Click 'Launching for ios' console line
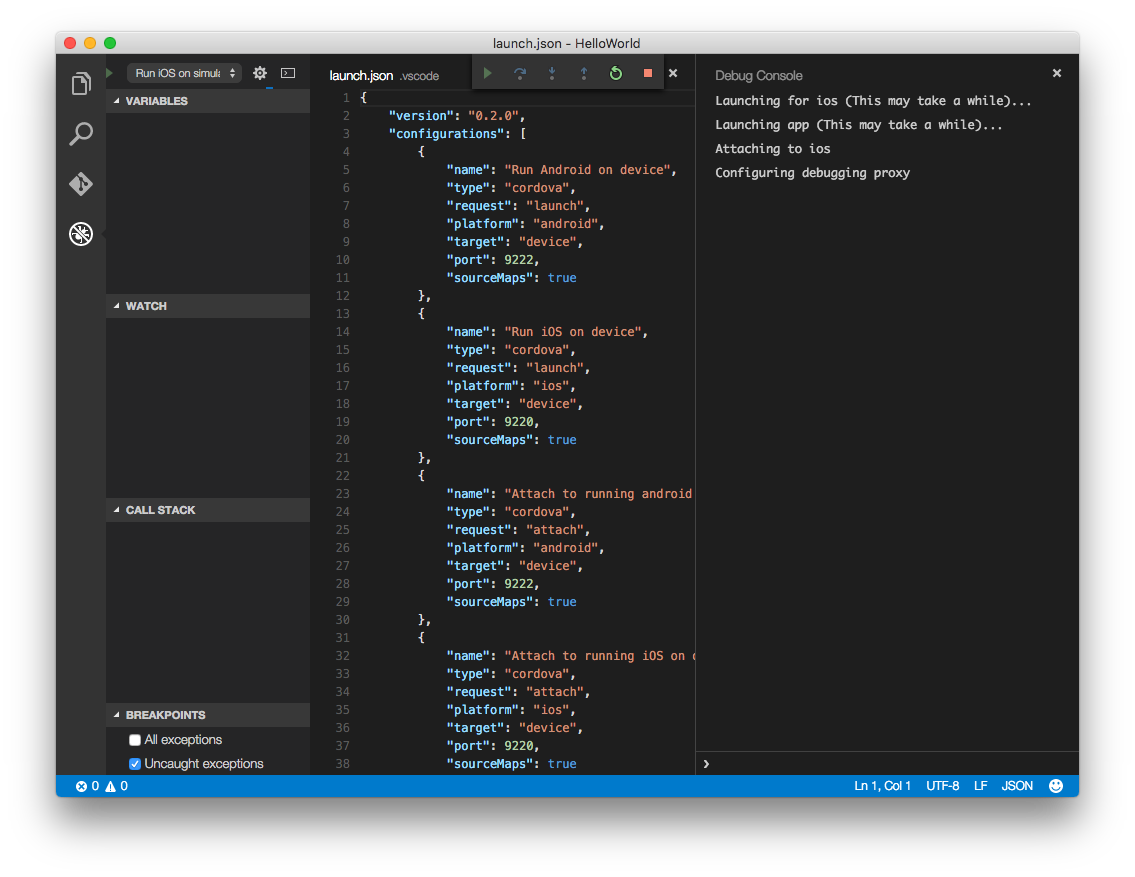Image resolution: width=1135 pixels, height=877 pixels. 873,101
